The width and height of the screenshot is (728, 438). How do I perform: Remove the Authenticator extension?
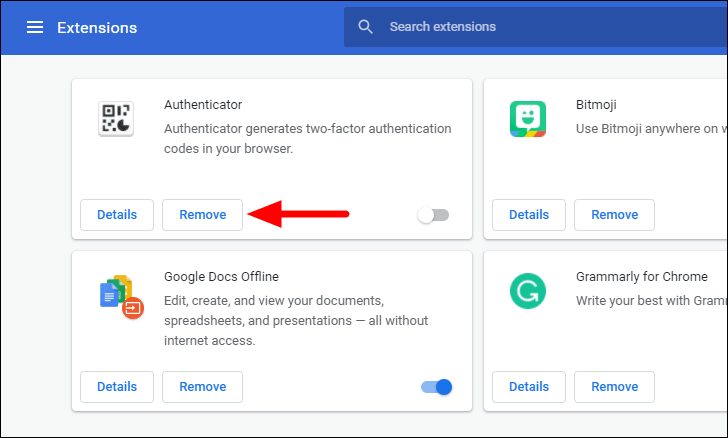[x=202, y=215]
